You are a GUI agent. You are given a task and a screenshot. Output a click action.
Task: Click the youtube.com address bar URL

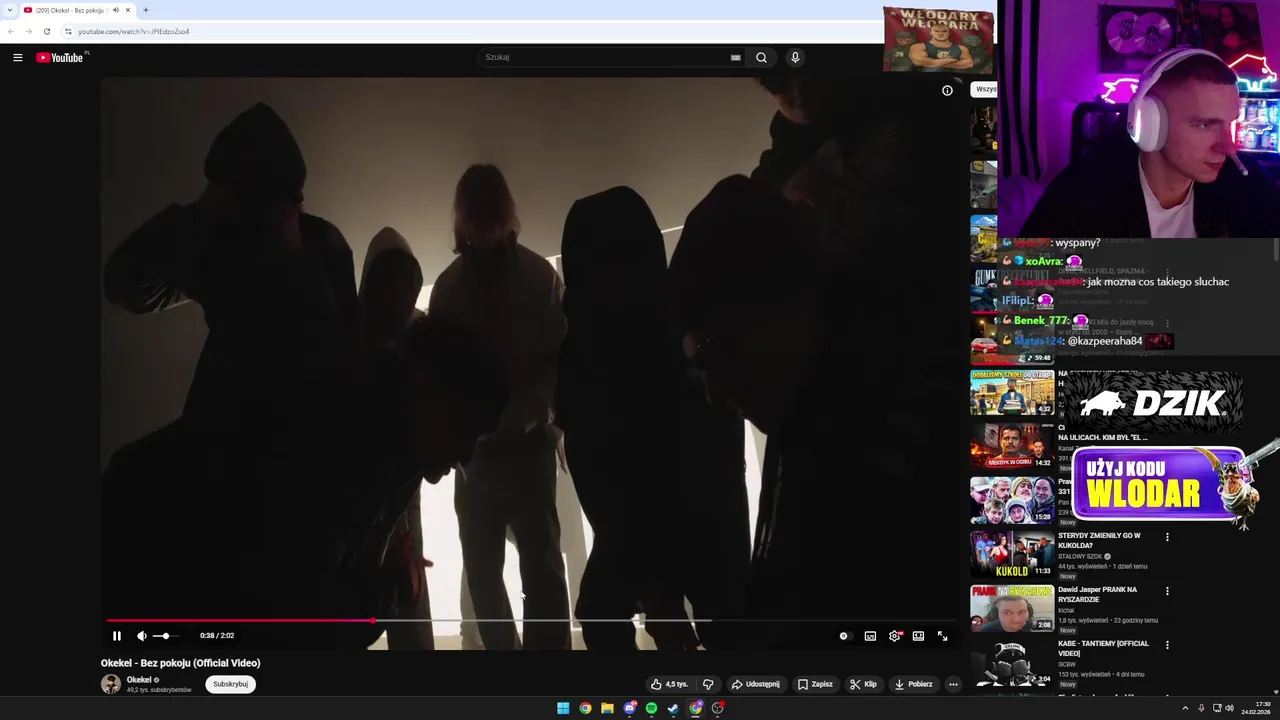133,31
